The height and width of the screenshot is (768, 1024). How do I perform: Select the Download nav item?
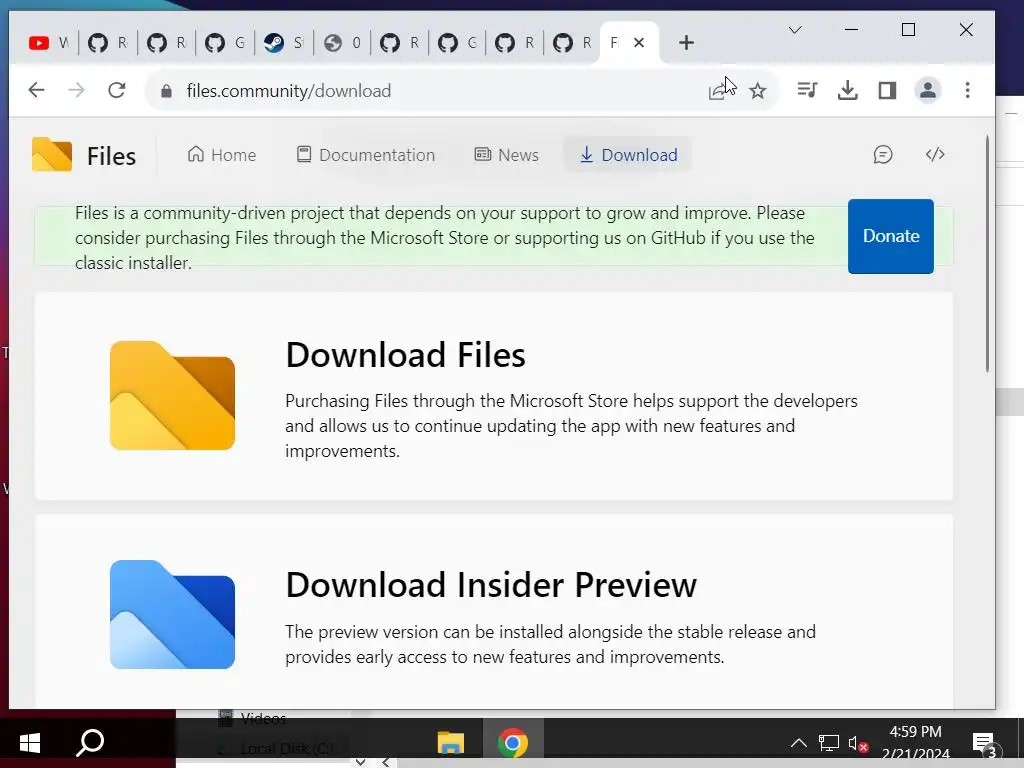(x=628, y=155)
